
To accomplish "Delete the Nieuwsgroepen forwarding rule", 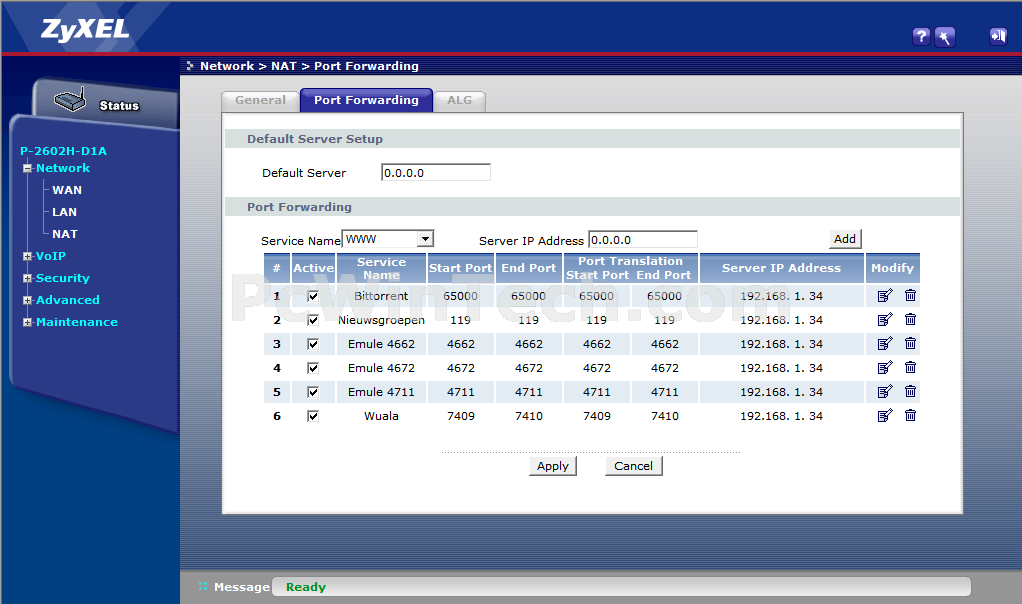I will pyautogui.click(x=911, y=320).
